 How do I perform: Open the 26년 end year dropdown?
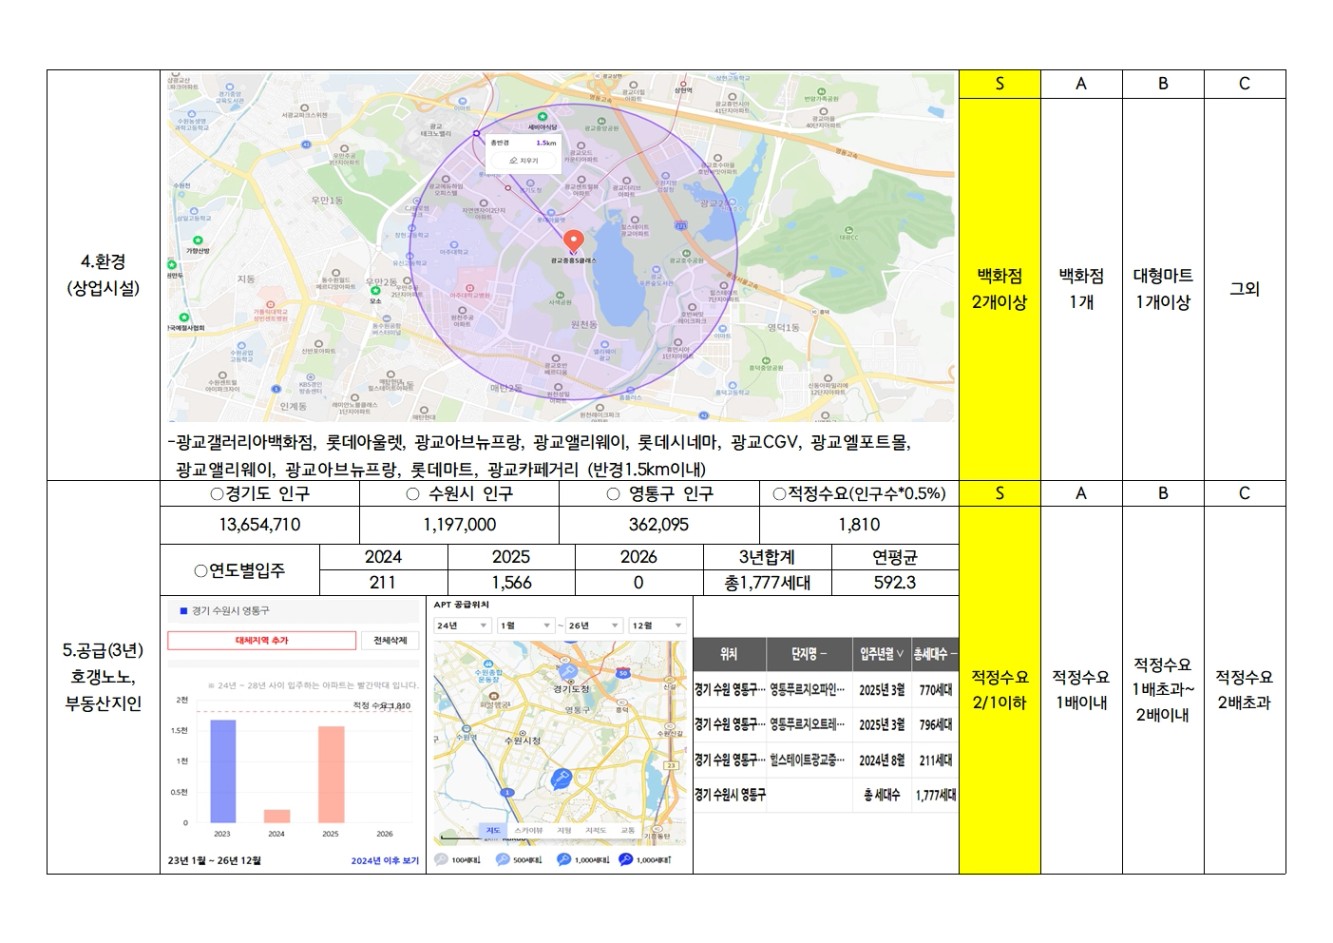coord(595,626)
